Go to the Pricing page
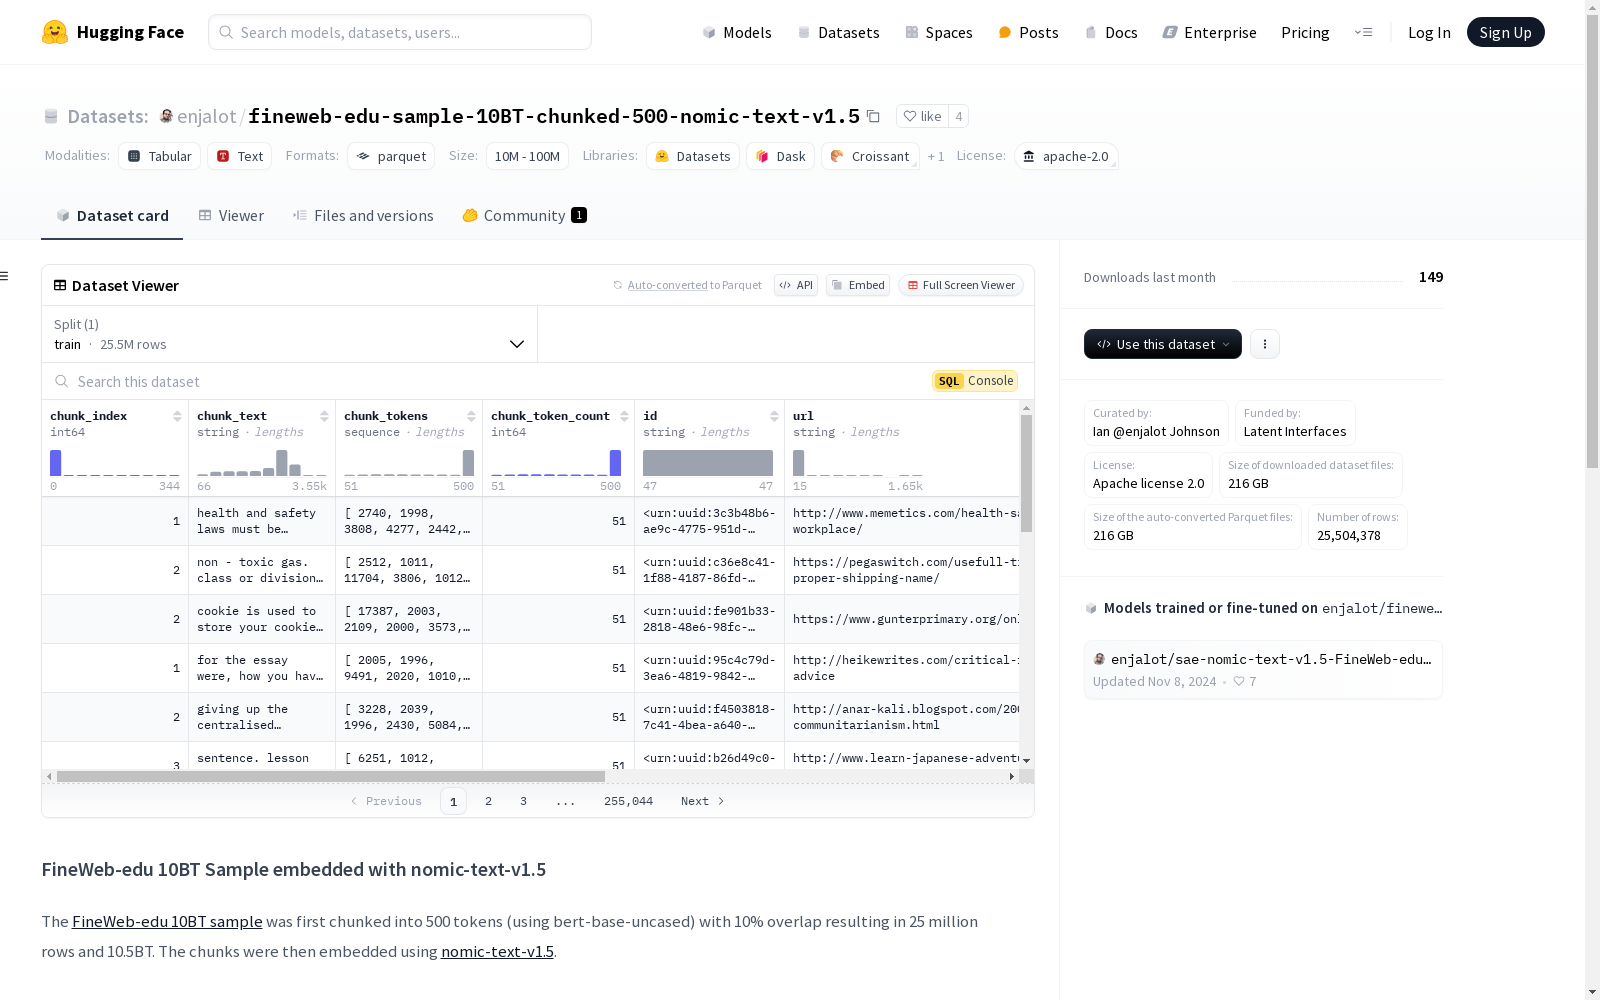This screenshot has height=1000, width=1600. [1305, 32]
